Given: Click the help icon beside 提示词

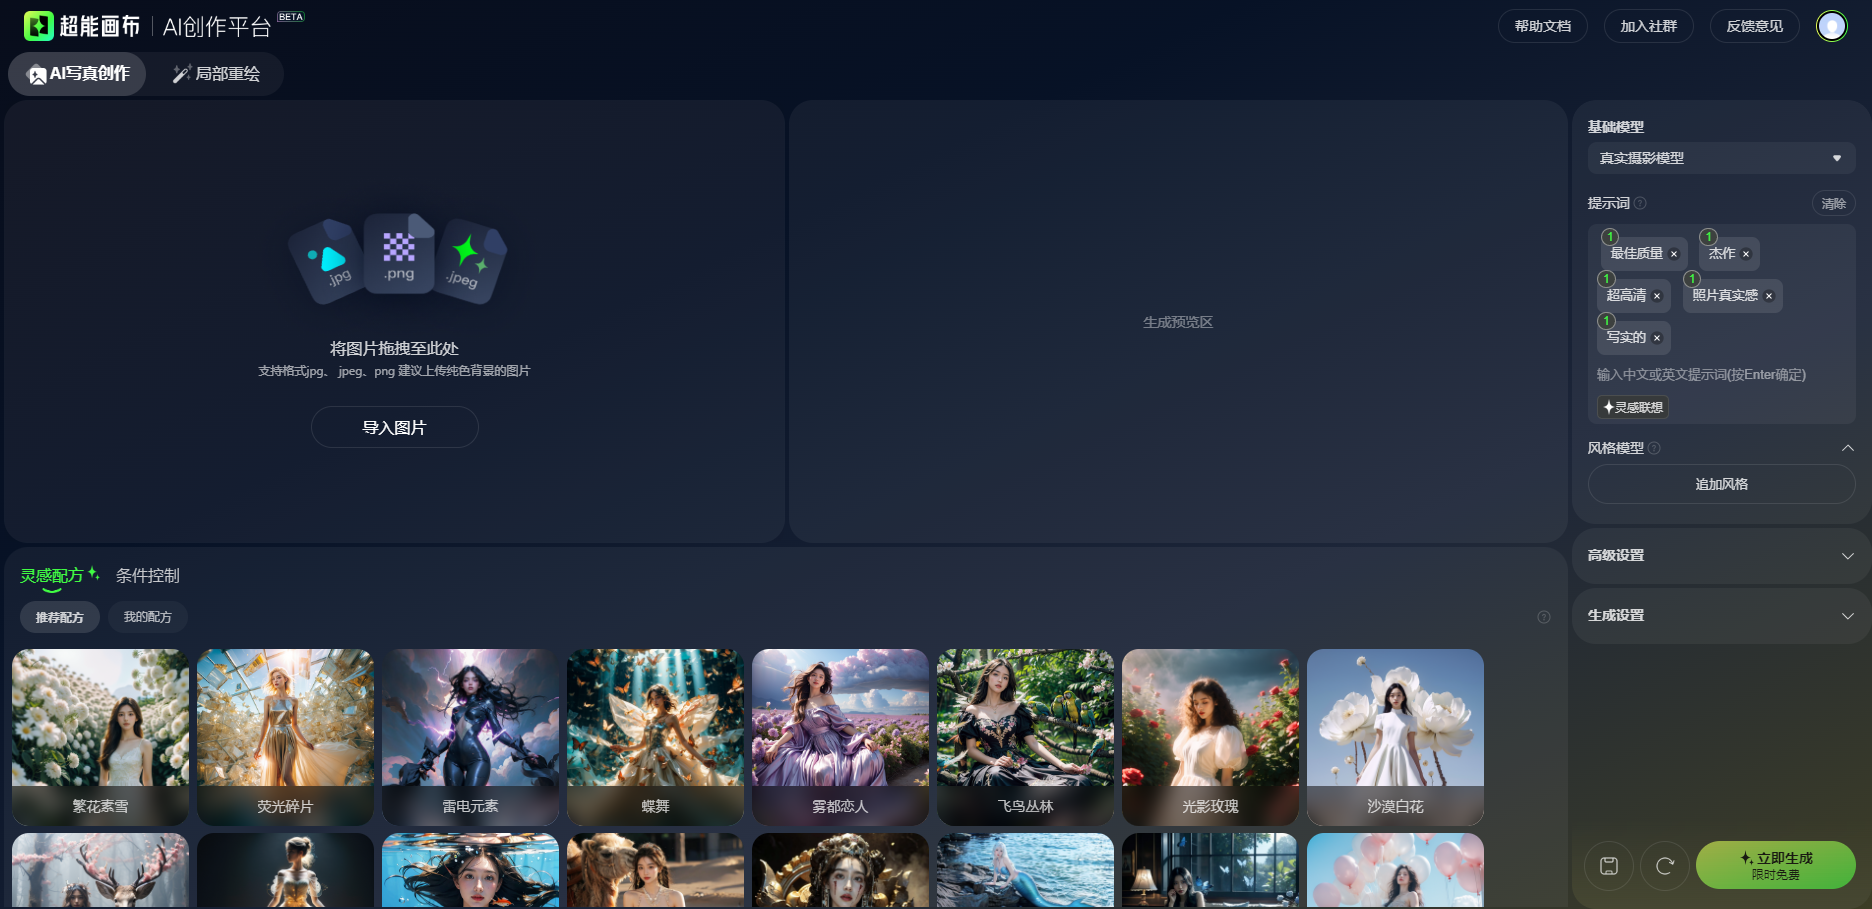Looking at the screenshot, I should pos(1640,203).
